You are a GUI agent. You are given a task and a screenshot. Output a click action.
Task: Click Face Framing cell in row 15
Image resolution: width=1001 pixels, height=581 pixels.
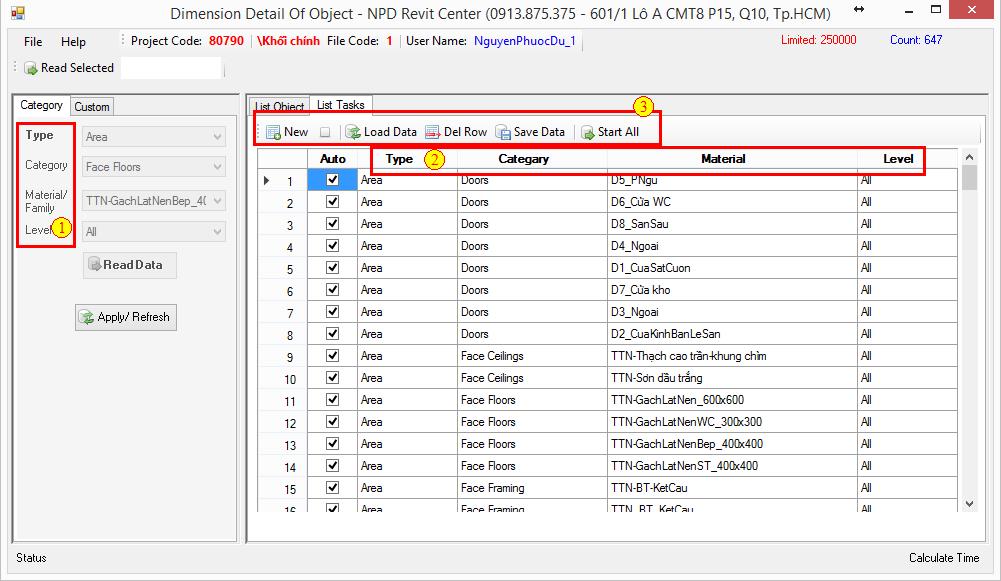click(532, 488)
